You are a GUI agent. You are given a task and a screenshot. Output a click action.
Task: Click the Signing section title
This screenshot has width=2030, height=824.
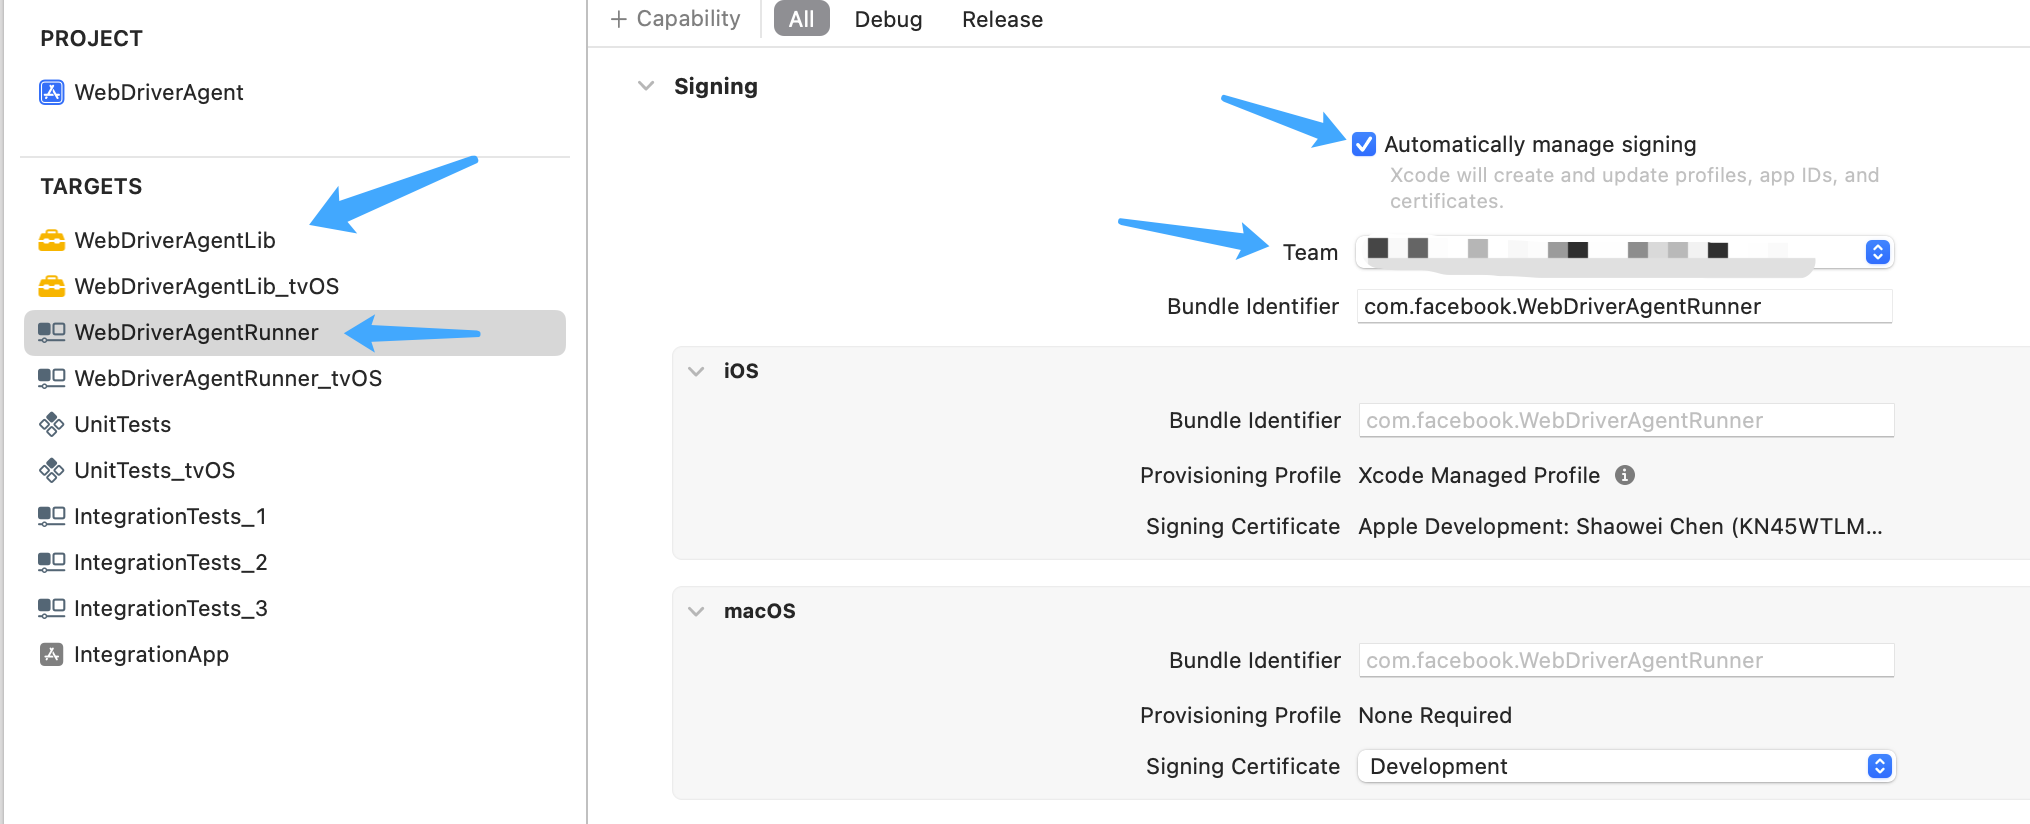pos(716,86)
